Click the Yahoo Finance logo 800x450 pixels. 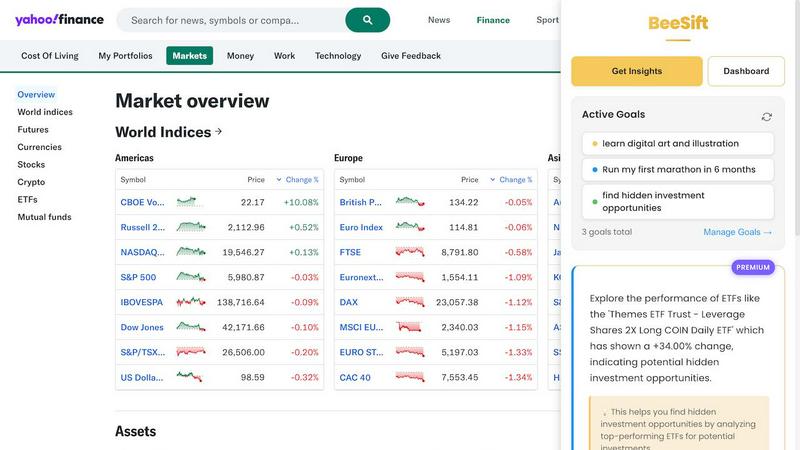tap(59, 20)
